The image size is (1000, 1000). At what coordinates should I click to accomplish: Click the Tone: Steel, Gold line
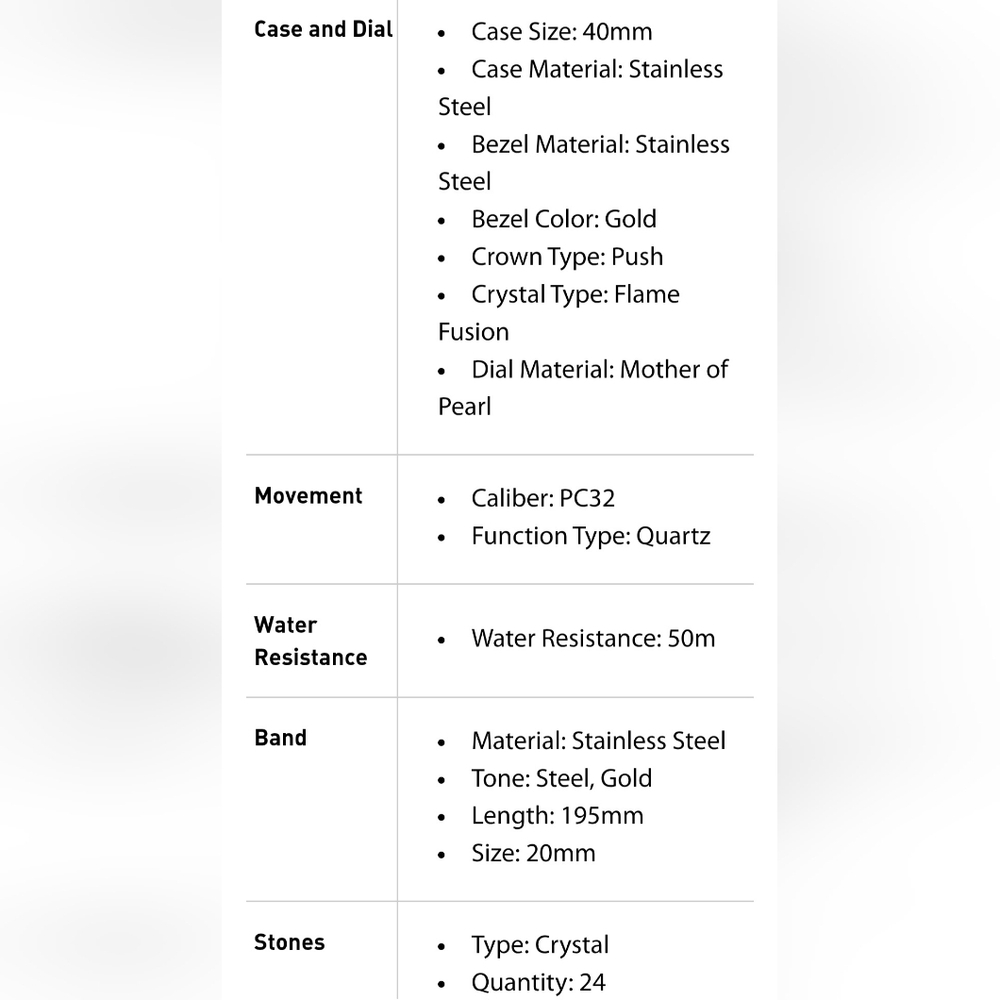[562, 779]
